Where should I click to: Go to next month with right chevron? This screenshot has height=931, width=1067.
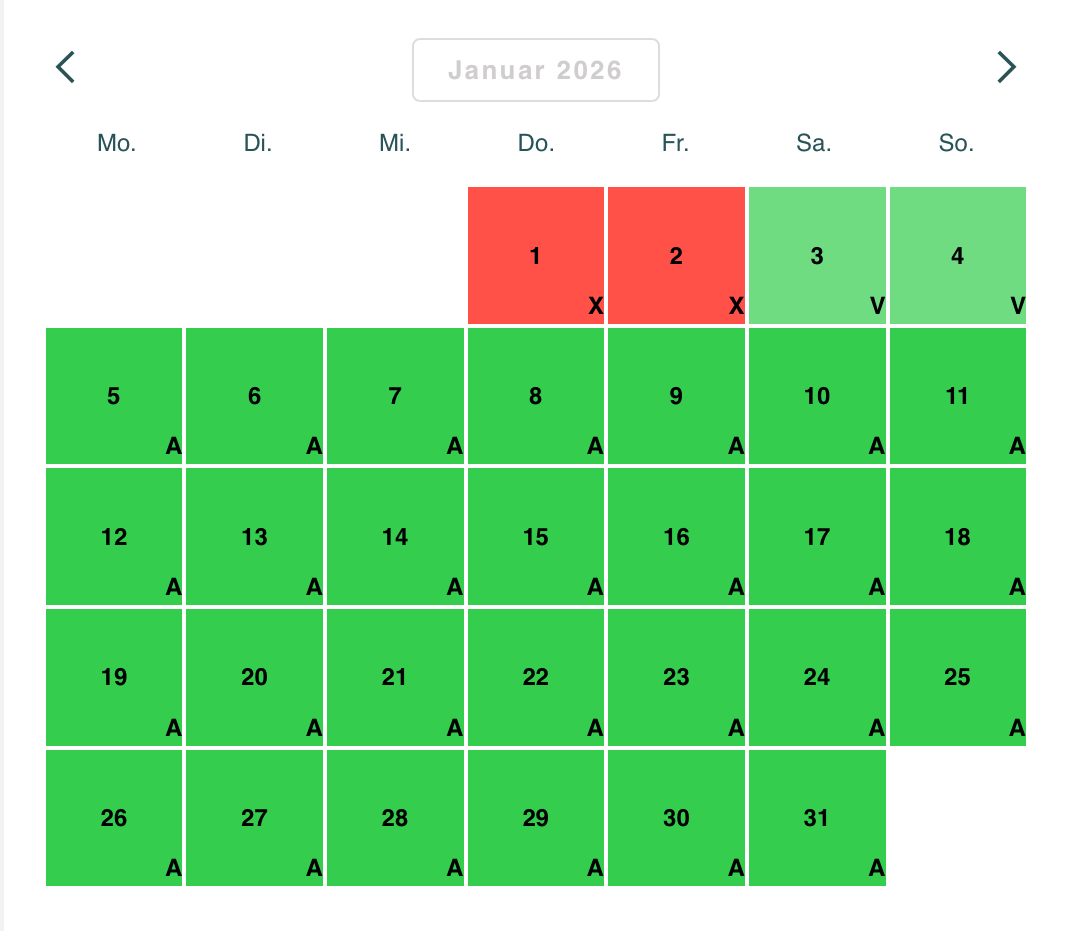(x=1006, y=68)
